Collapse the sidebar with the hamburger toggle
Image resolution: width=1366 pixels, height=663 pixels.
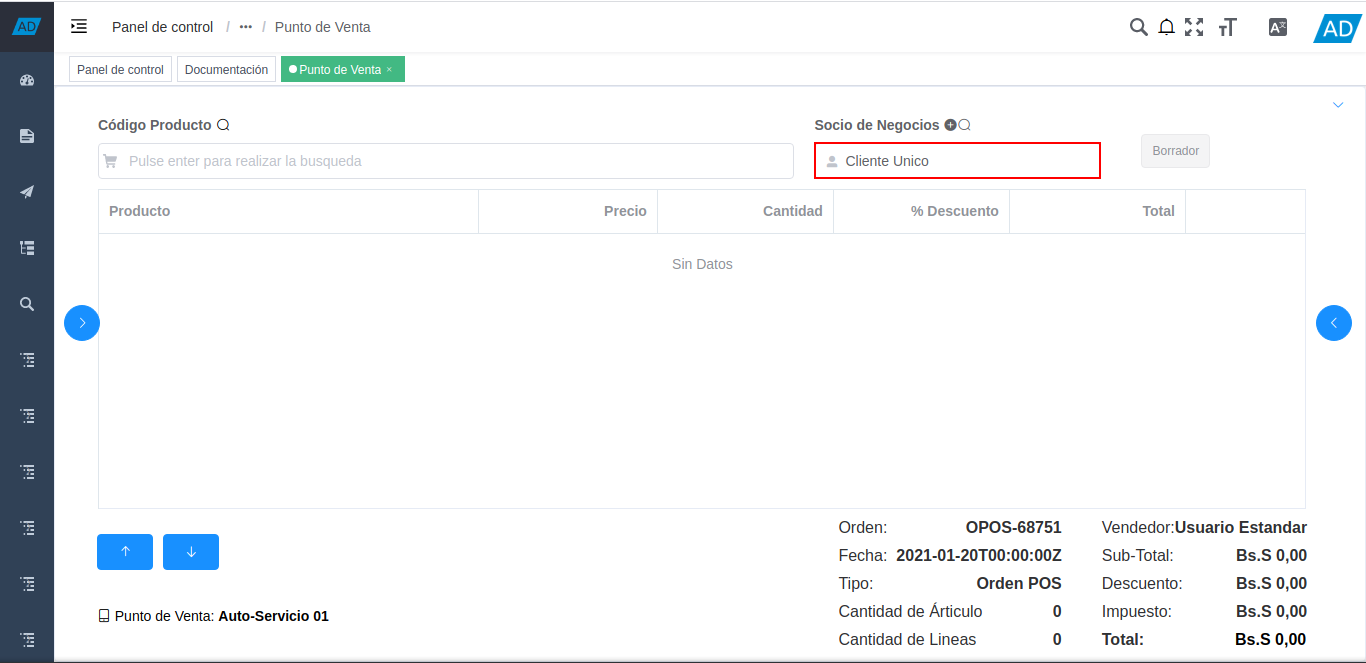point(78,27)
